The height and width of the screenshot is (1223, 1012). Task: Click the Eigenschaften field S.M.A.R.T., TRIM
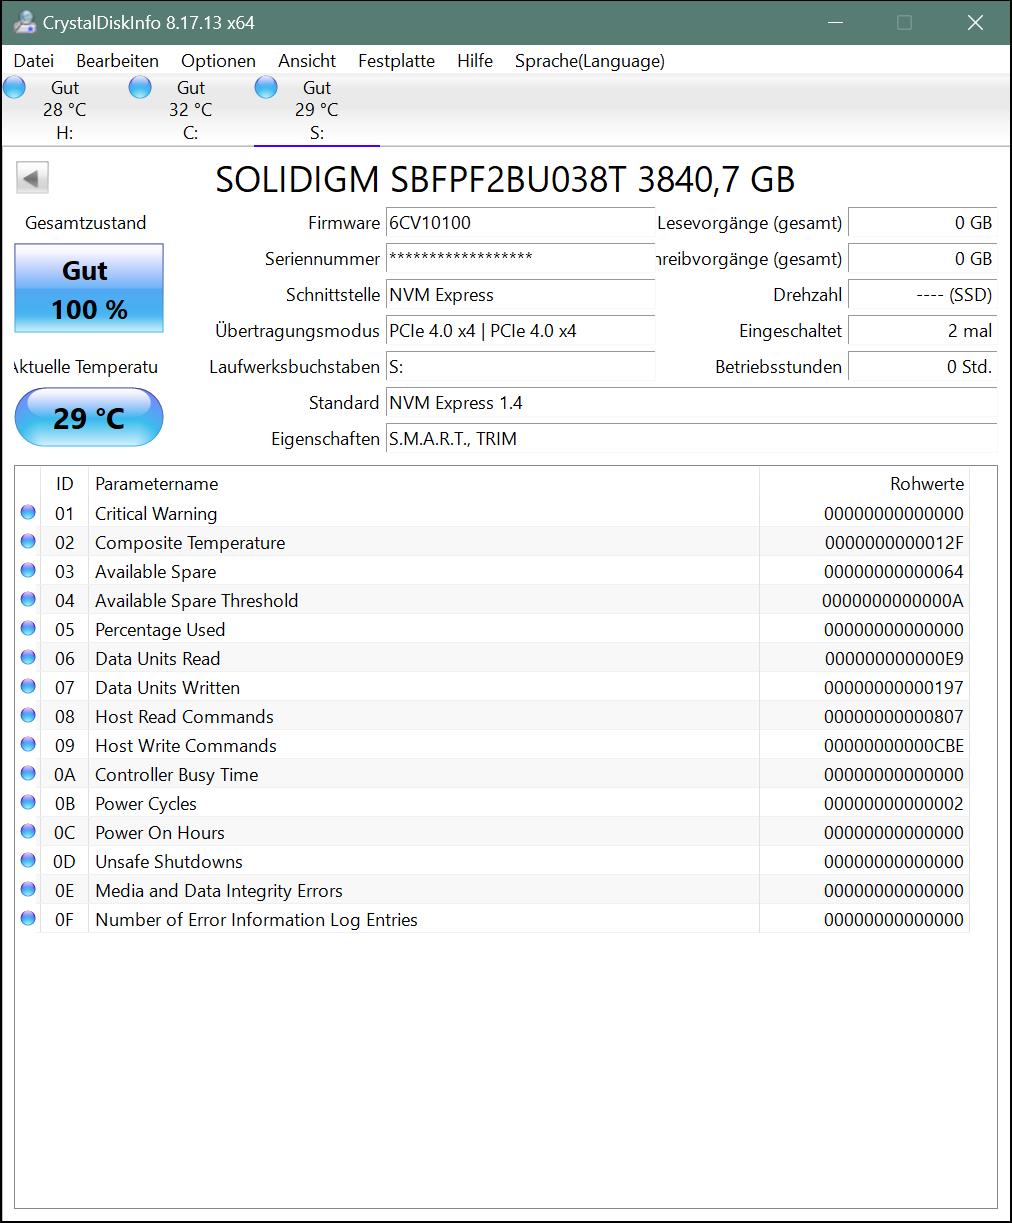tap(691, 439)
